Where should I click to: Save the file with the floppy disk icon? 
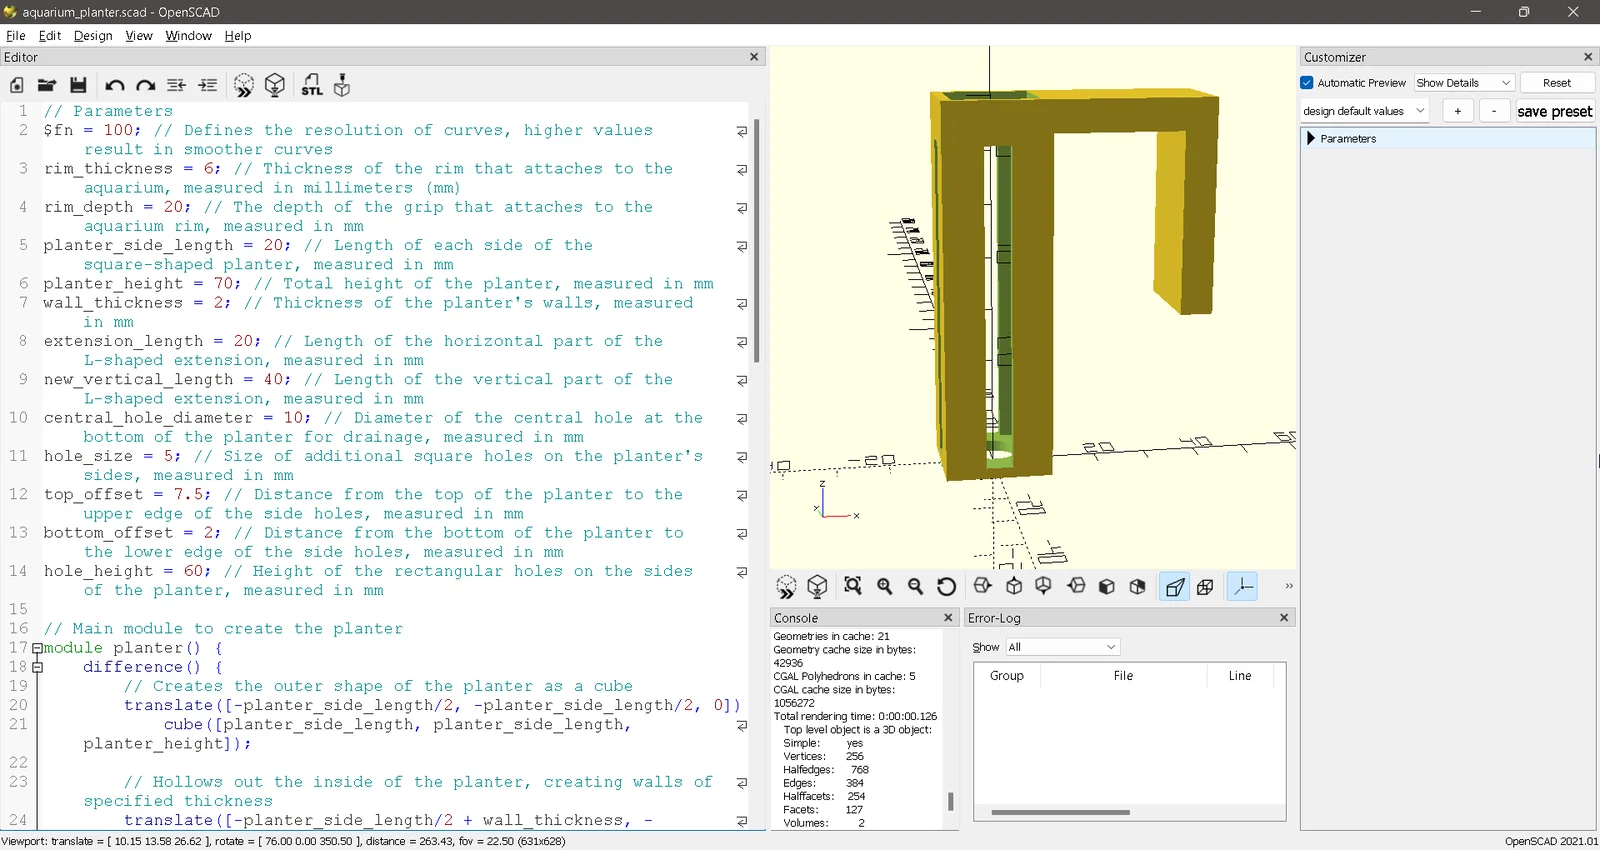coord(78,86)
